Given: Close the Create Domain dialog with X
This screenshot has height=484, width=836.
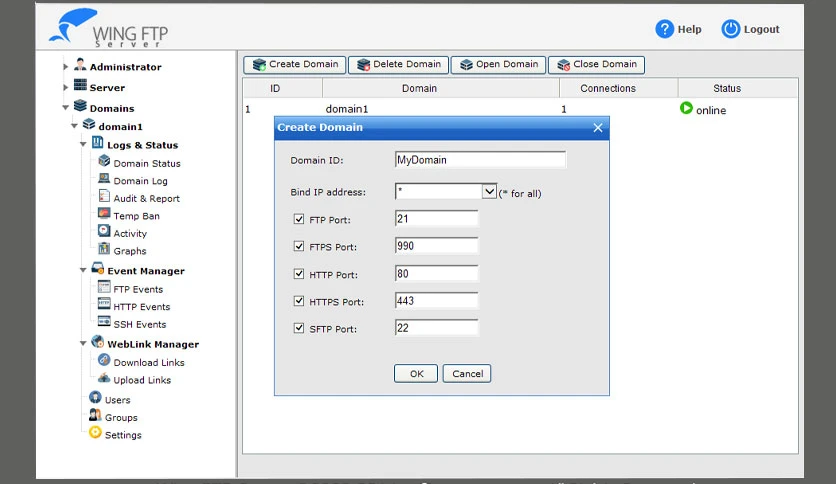Looking at the screenshot, I should pos(598,127).
